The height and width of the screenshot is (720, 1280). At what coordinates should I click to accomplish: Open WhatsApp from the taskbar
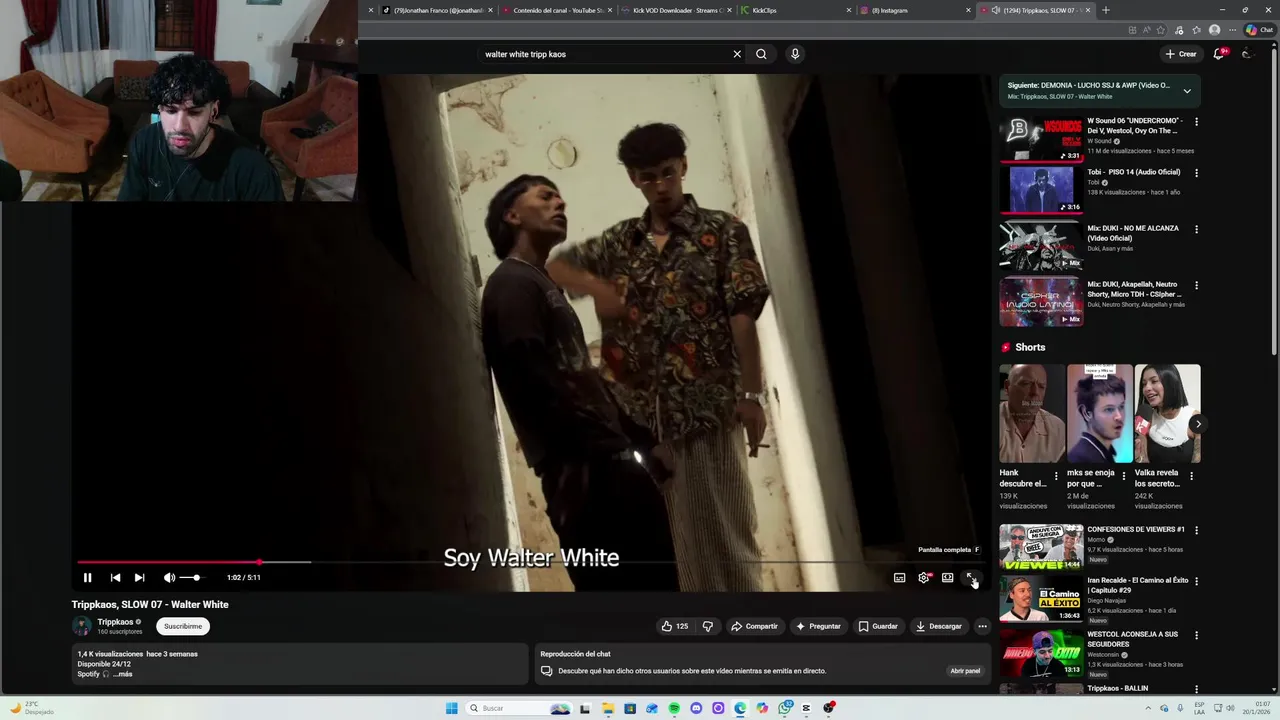click(784, 708)
